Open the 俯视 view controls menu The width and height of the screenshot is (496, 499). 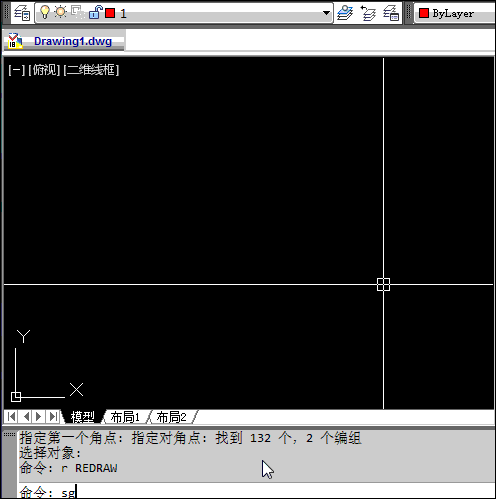44,70
